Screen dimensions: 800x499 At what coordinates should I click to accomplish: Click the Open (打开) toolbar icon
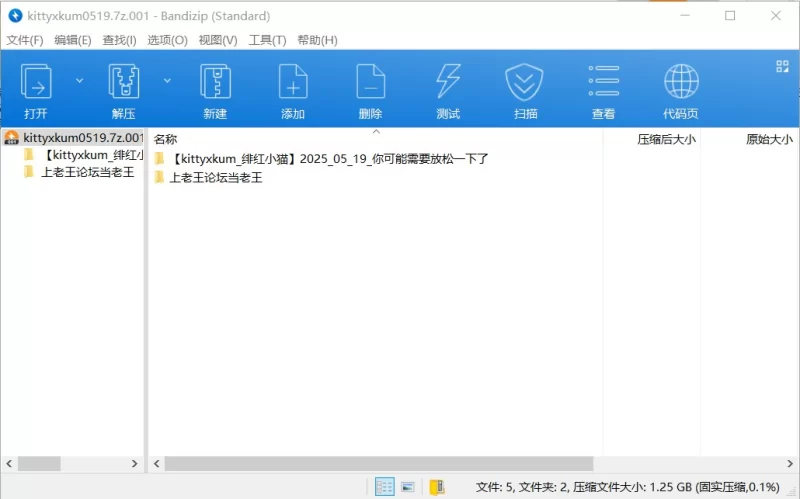[36, 82]
